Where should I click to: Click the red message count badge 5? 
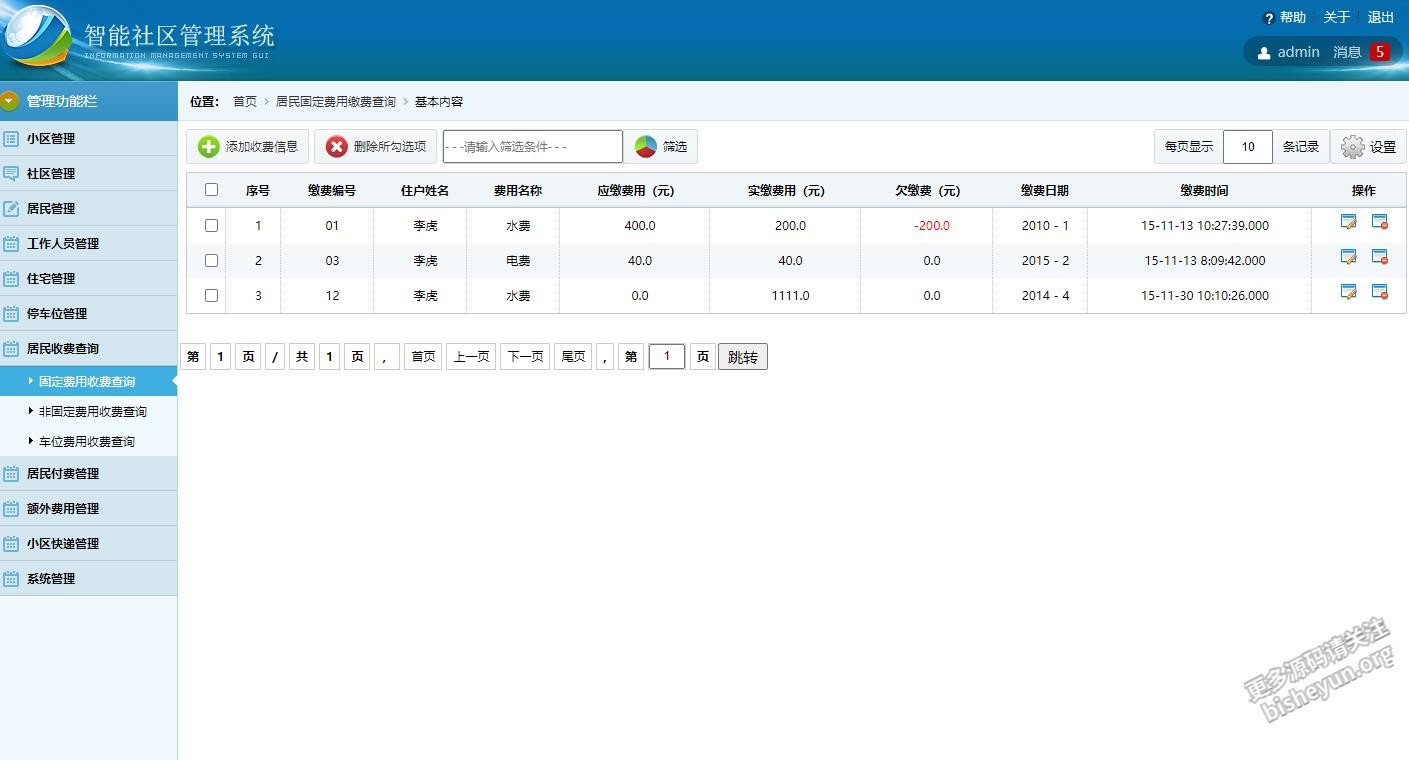[1380, 52]
